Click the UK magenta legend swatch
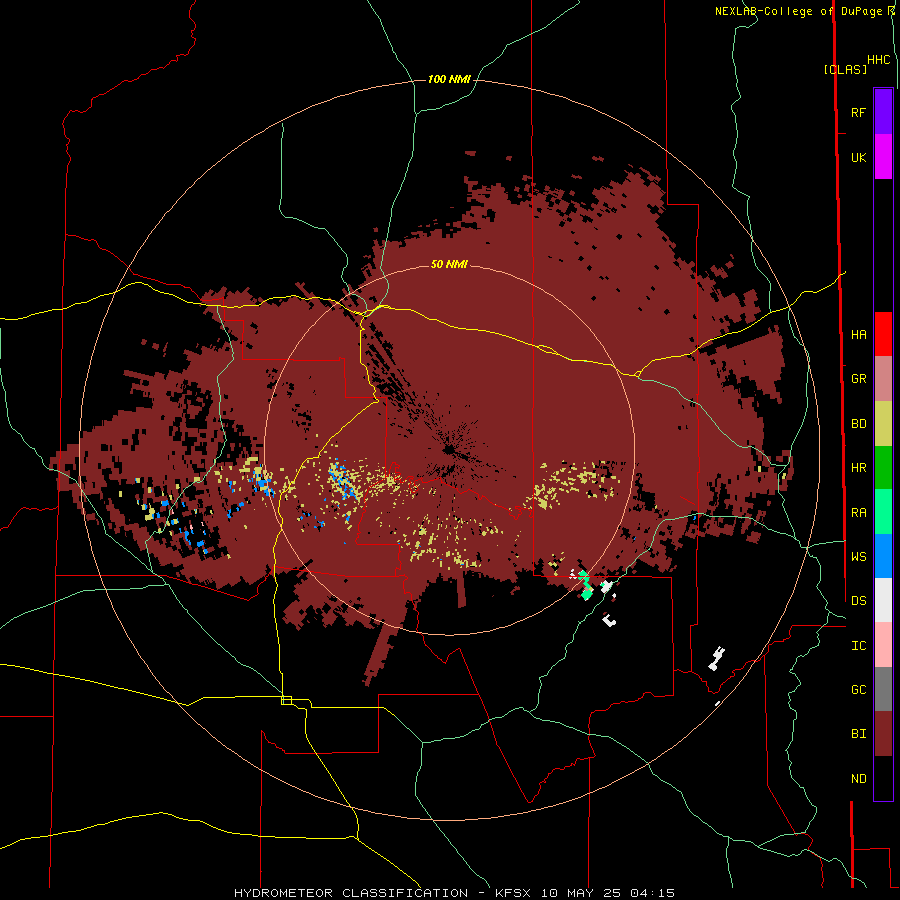This screenshot has width=900, height=900. click(883, 157)
